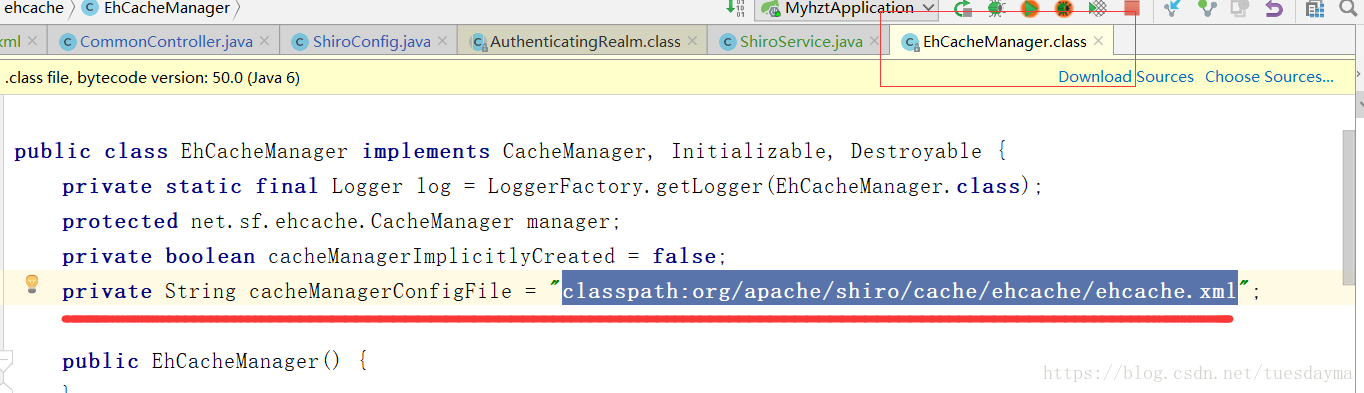Click the orange-highlighted run play icon
The height and width of the screenshot is (393, 1364).
[x=1029, y=9]
